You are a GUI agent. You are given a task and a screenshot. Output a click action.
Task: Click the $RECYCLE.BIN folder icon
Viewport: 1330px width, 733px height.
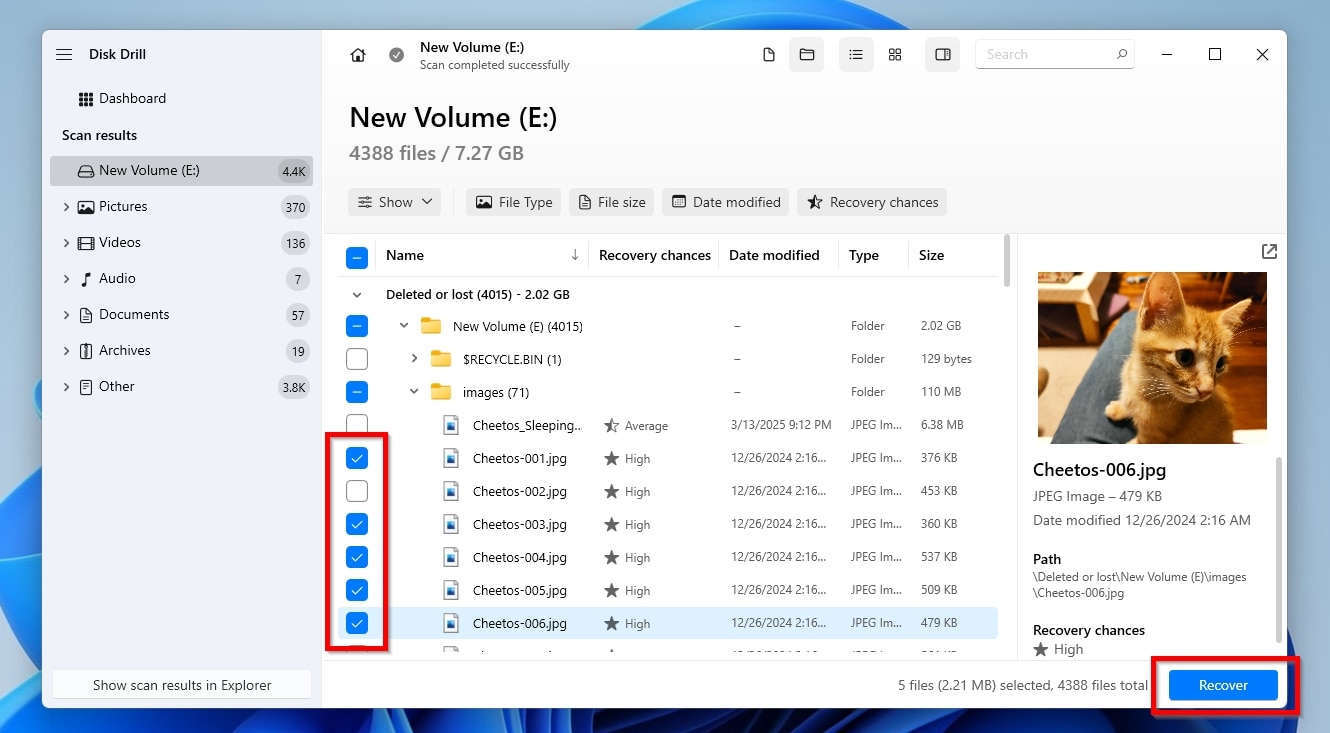tap(441, 359)
